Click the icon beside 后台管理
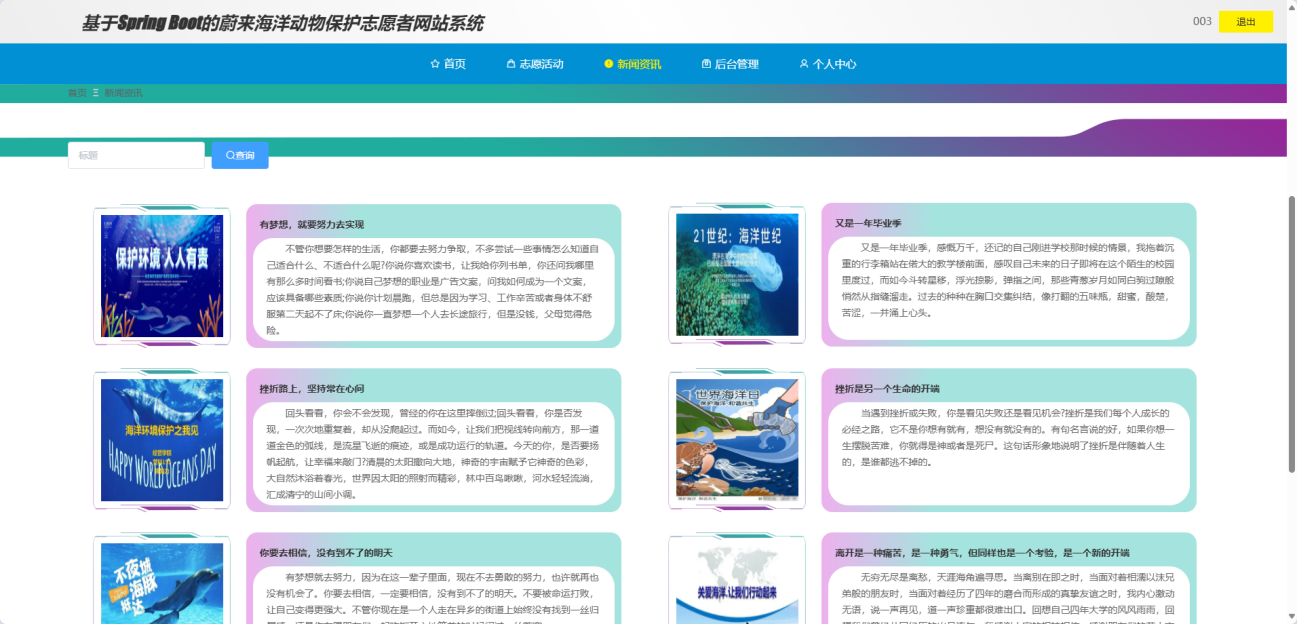 pos(706,64)
